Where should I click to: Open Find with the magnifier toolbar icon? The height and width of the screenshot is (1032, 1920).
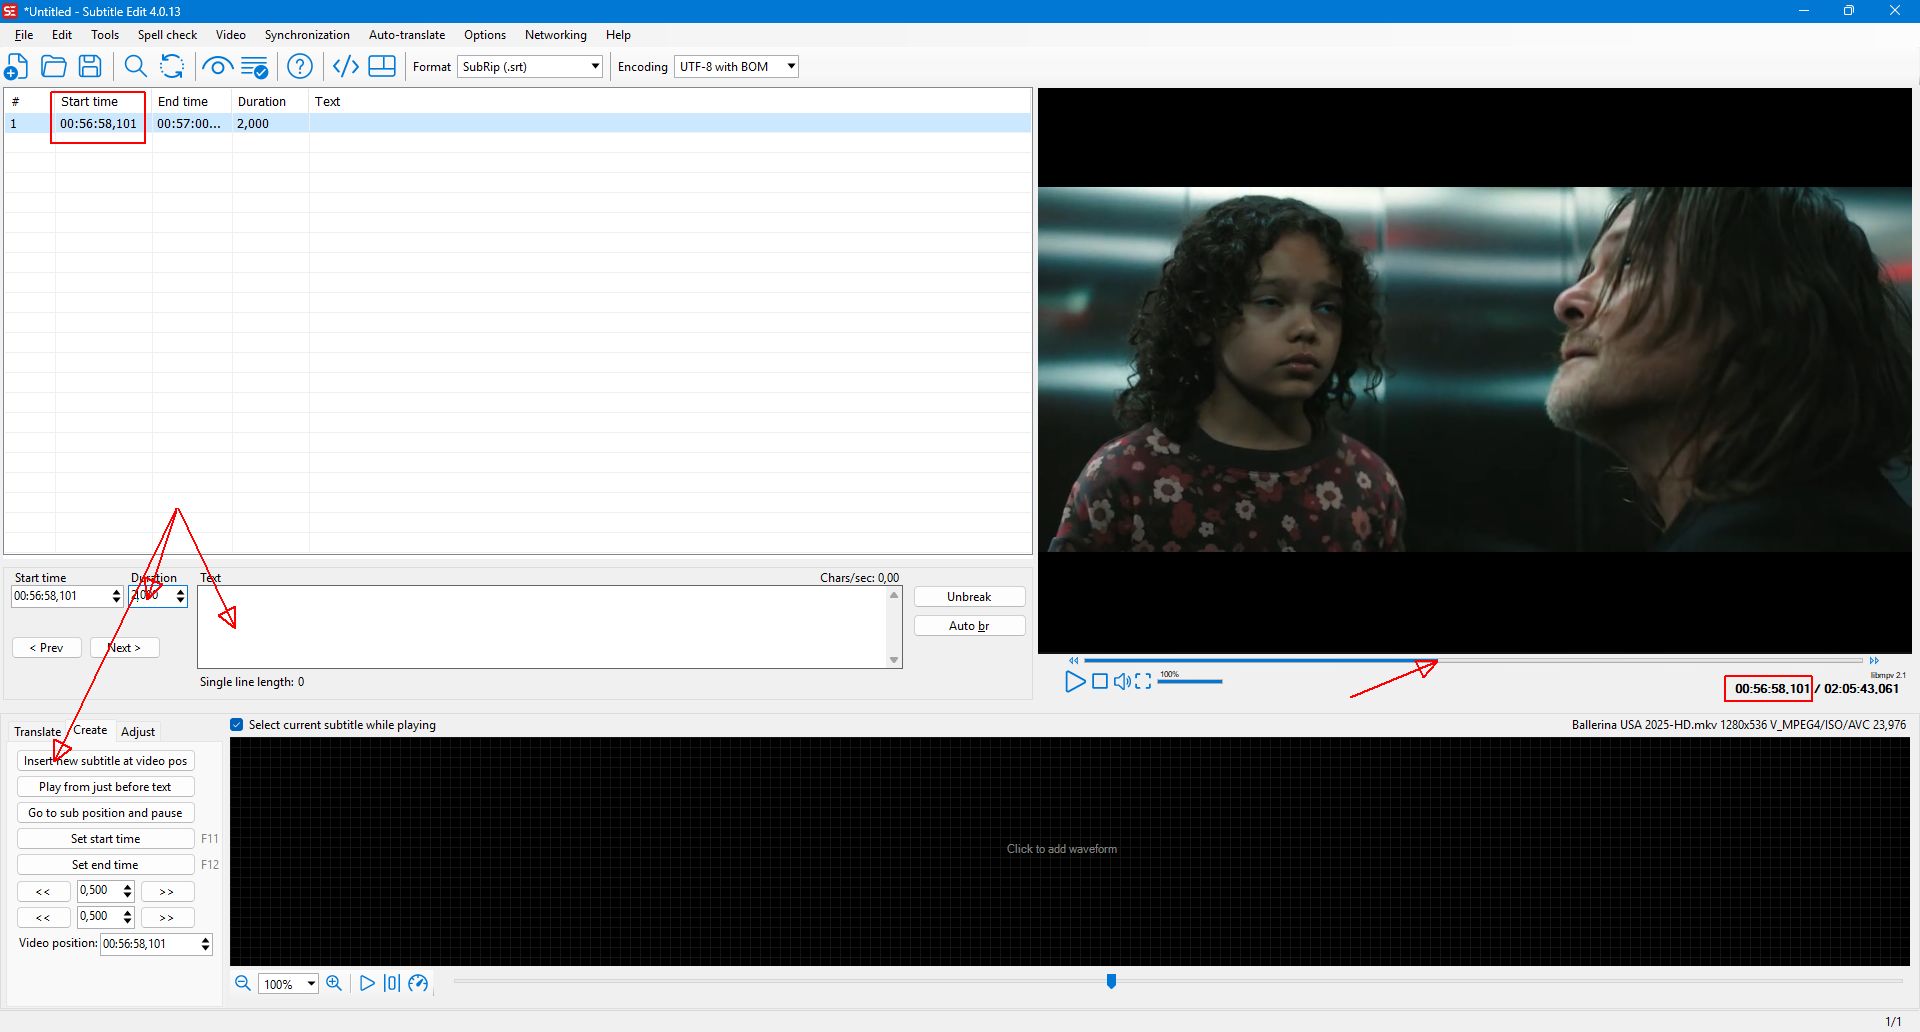tap(135, 67)
